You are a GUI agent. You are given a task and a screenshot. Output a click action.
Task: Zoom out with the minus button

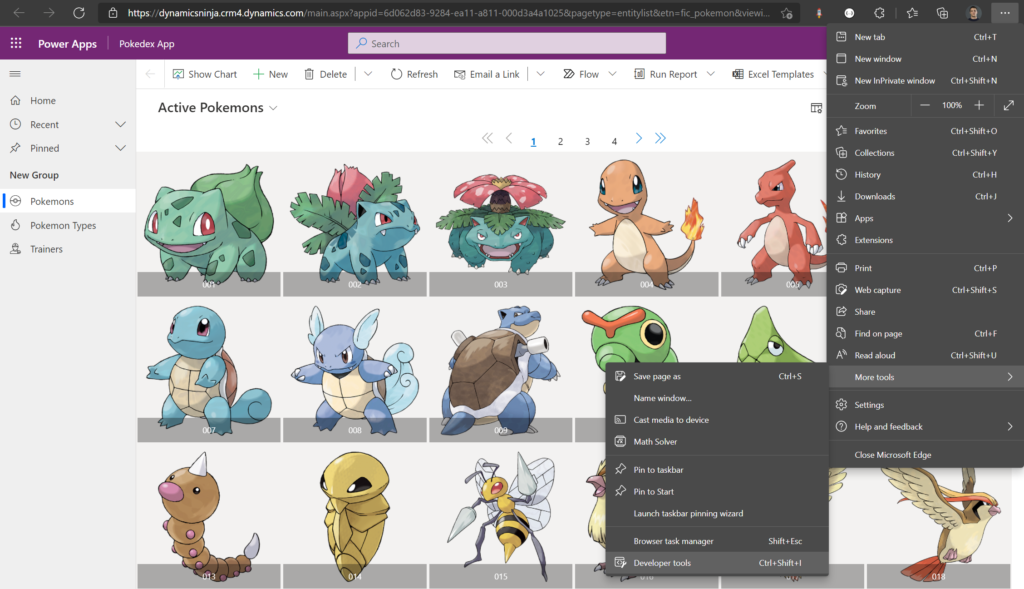(925, 105)
